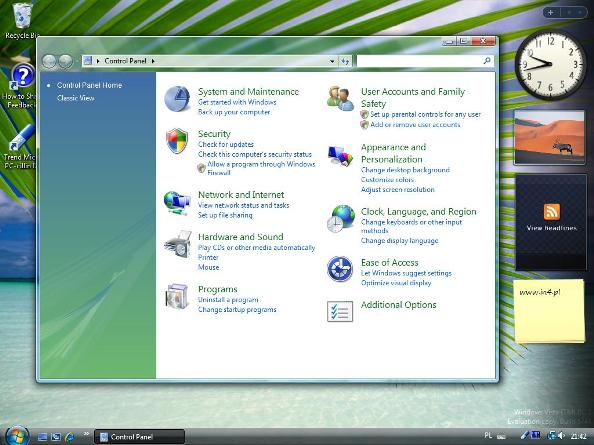The image size is (594, 445).
Task: Click the User Accounts people icon
Action: 340,98
